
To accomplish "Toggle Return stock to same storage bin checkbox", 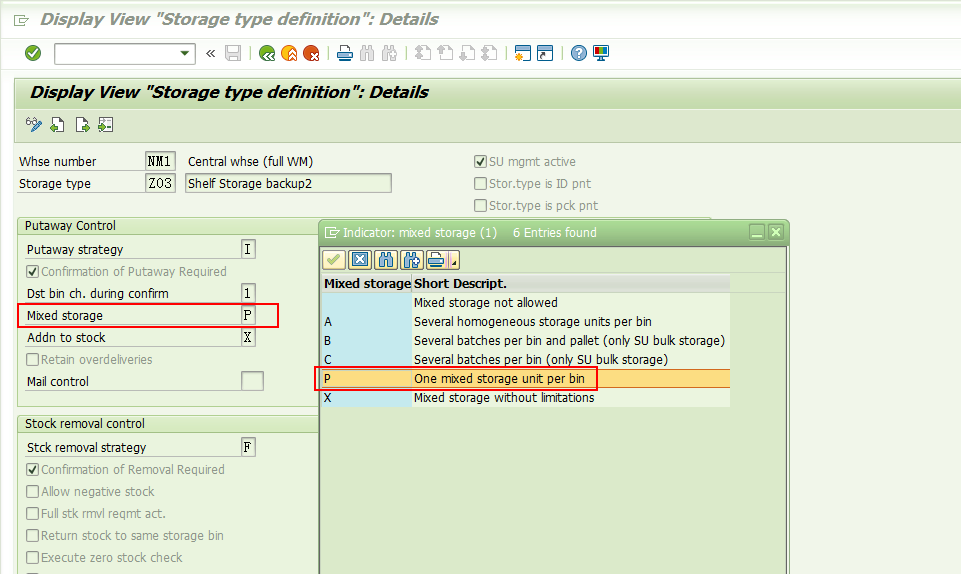I will [32, 536].
